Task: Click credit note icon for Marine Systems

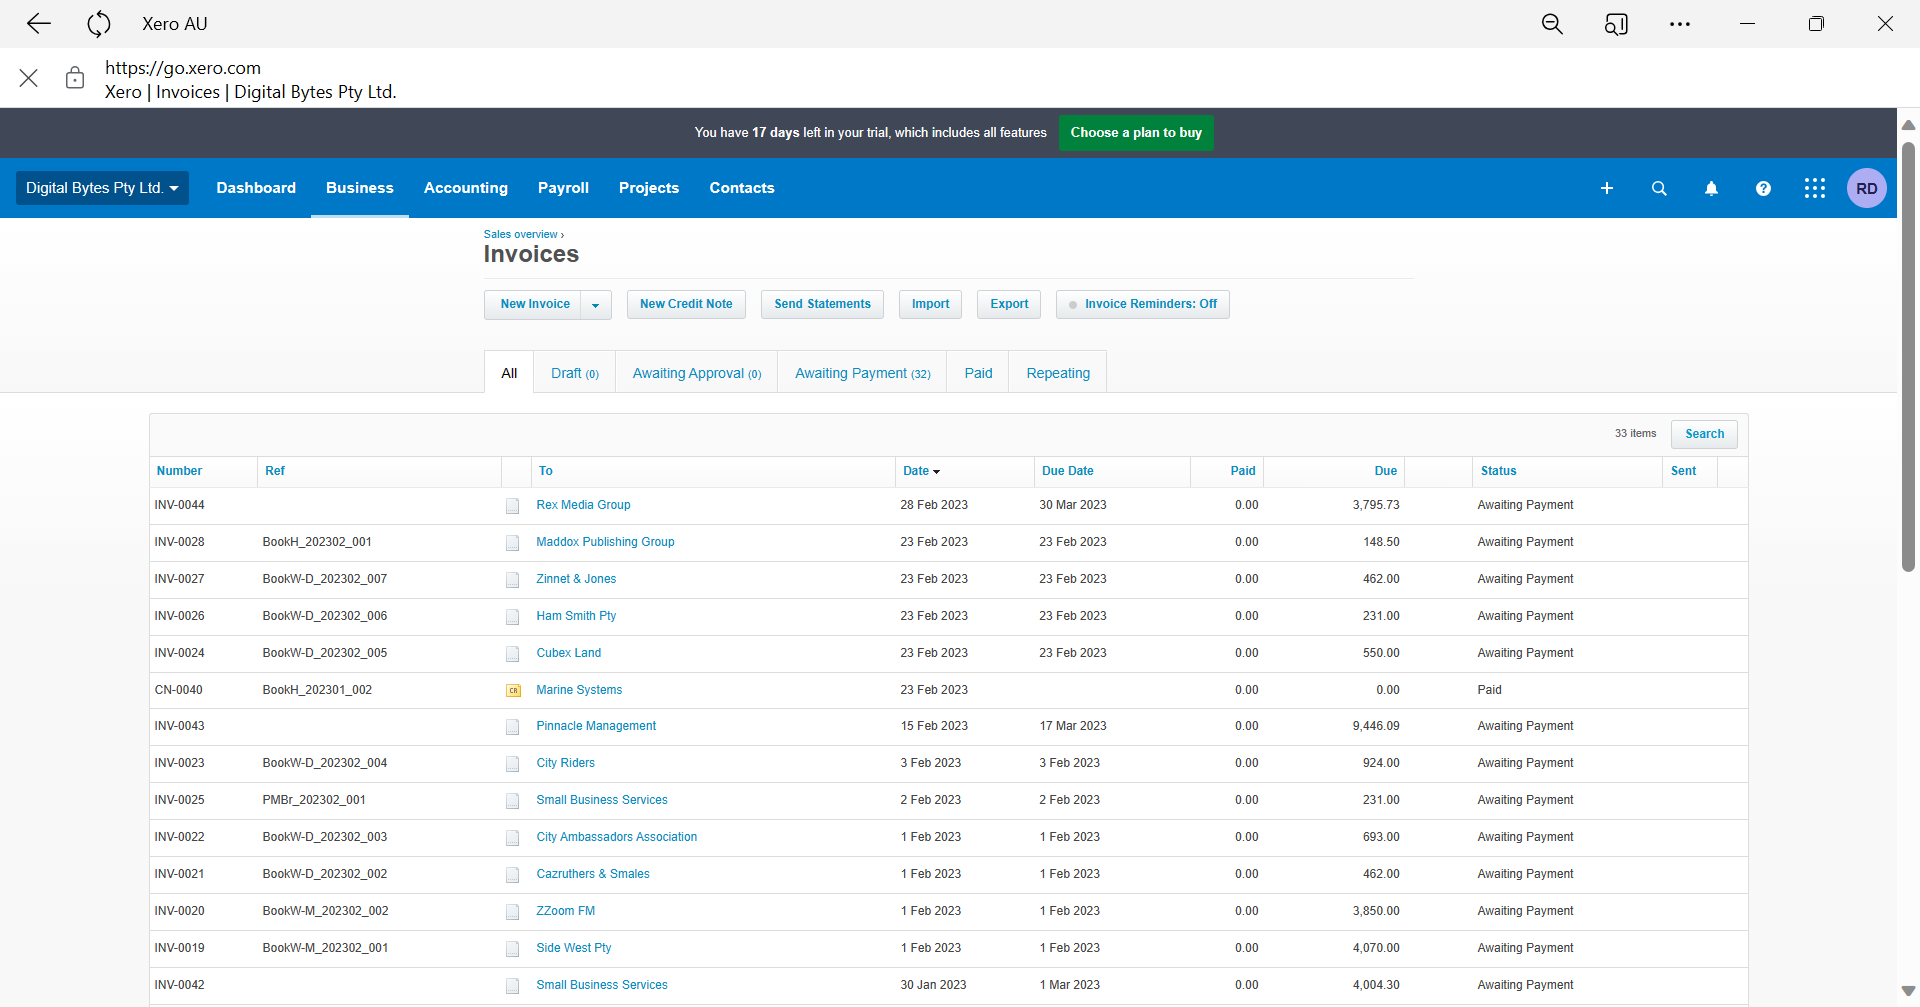Action: [513, 690]
